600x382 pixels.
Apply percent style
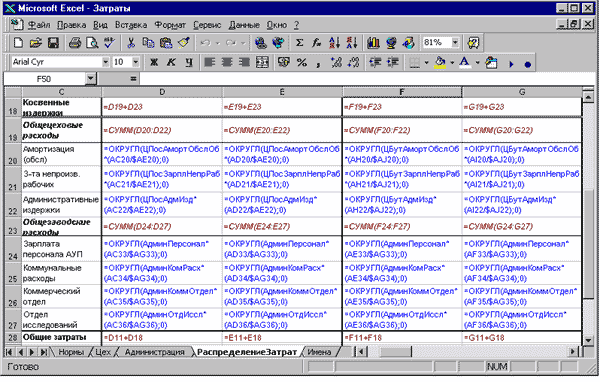coord(302,62)
